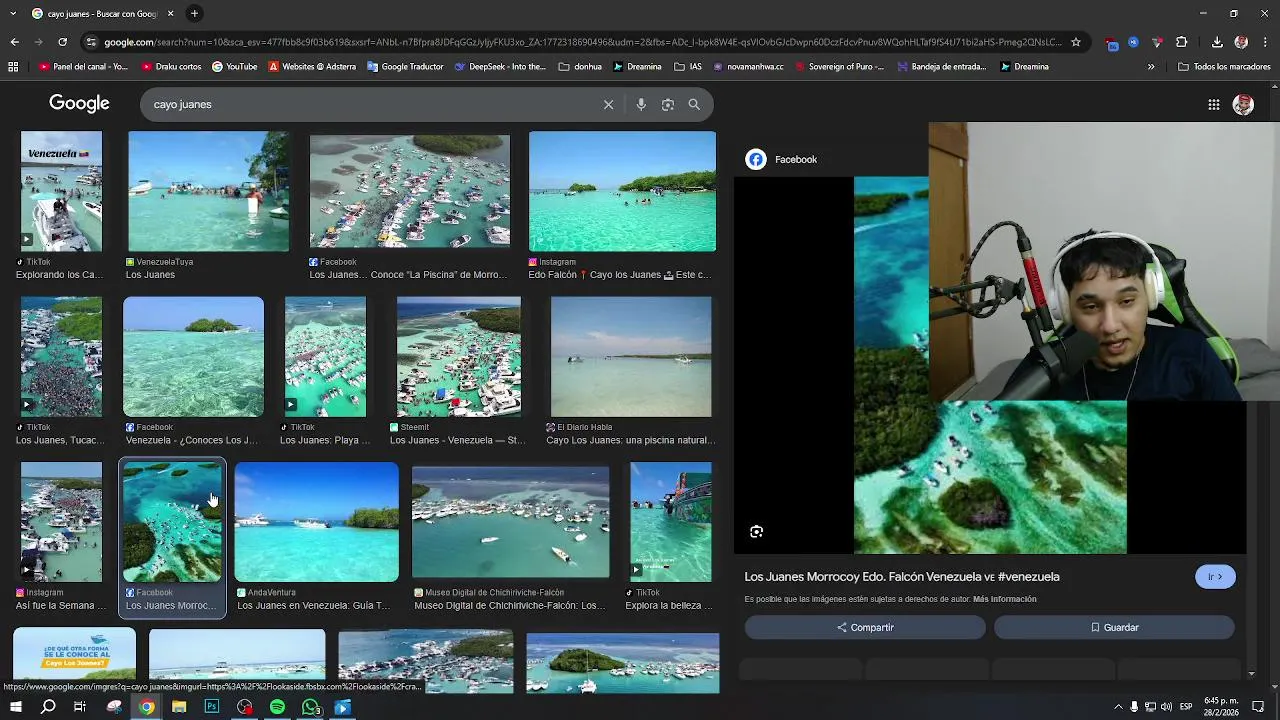Open the AndaVentura Guía thumbnail

click(x=316, y=522)
